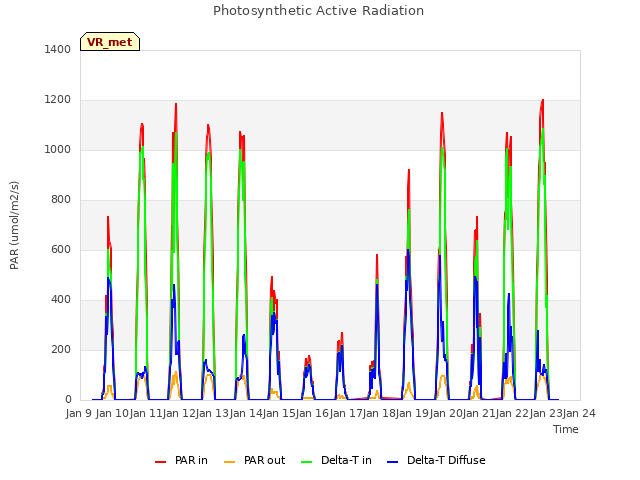Image resolution: width=640 pixels, height=480 pixels.
Task: Click the 1000 y-axis tick label
Action: [58, 149]
